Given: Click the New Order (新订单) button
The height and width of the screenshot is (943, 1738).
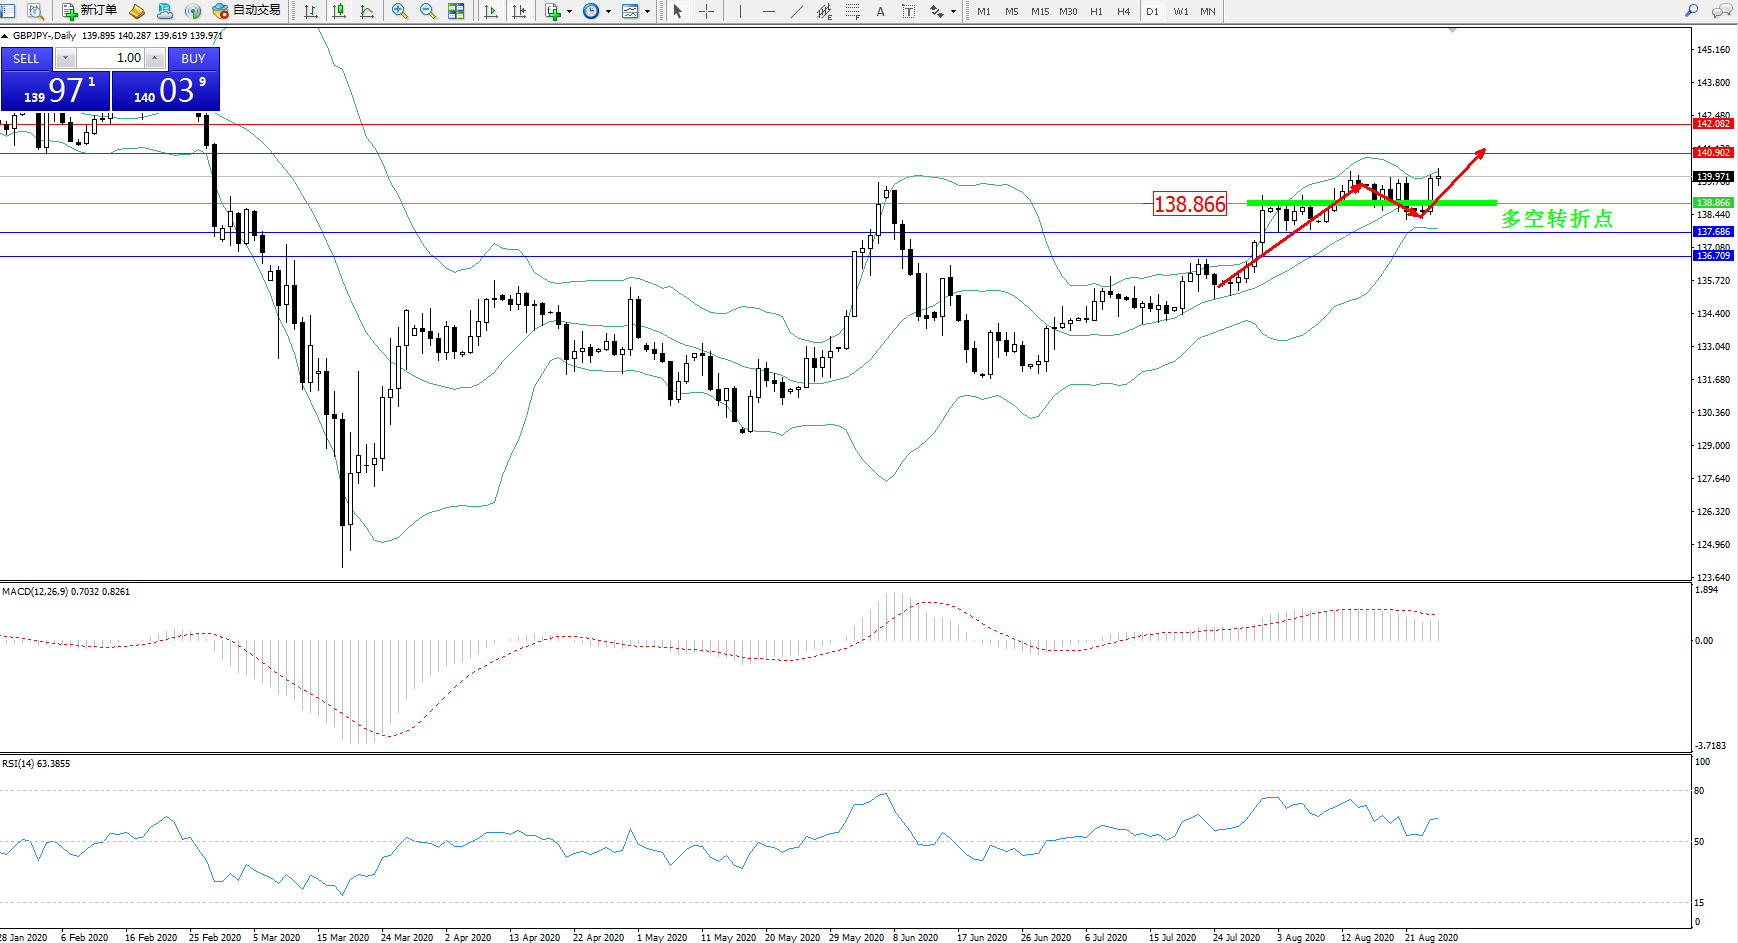Looking at the screenshot, I should pyautogui.click(x=89, y=11).
